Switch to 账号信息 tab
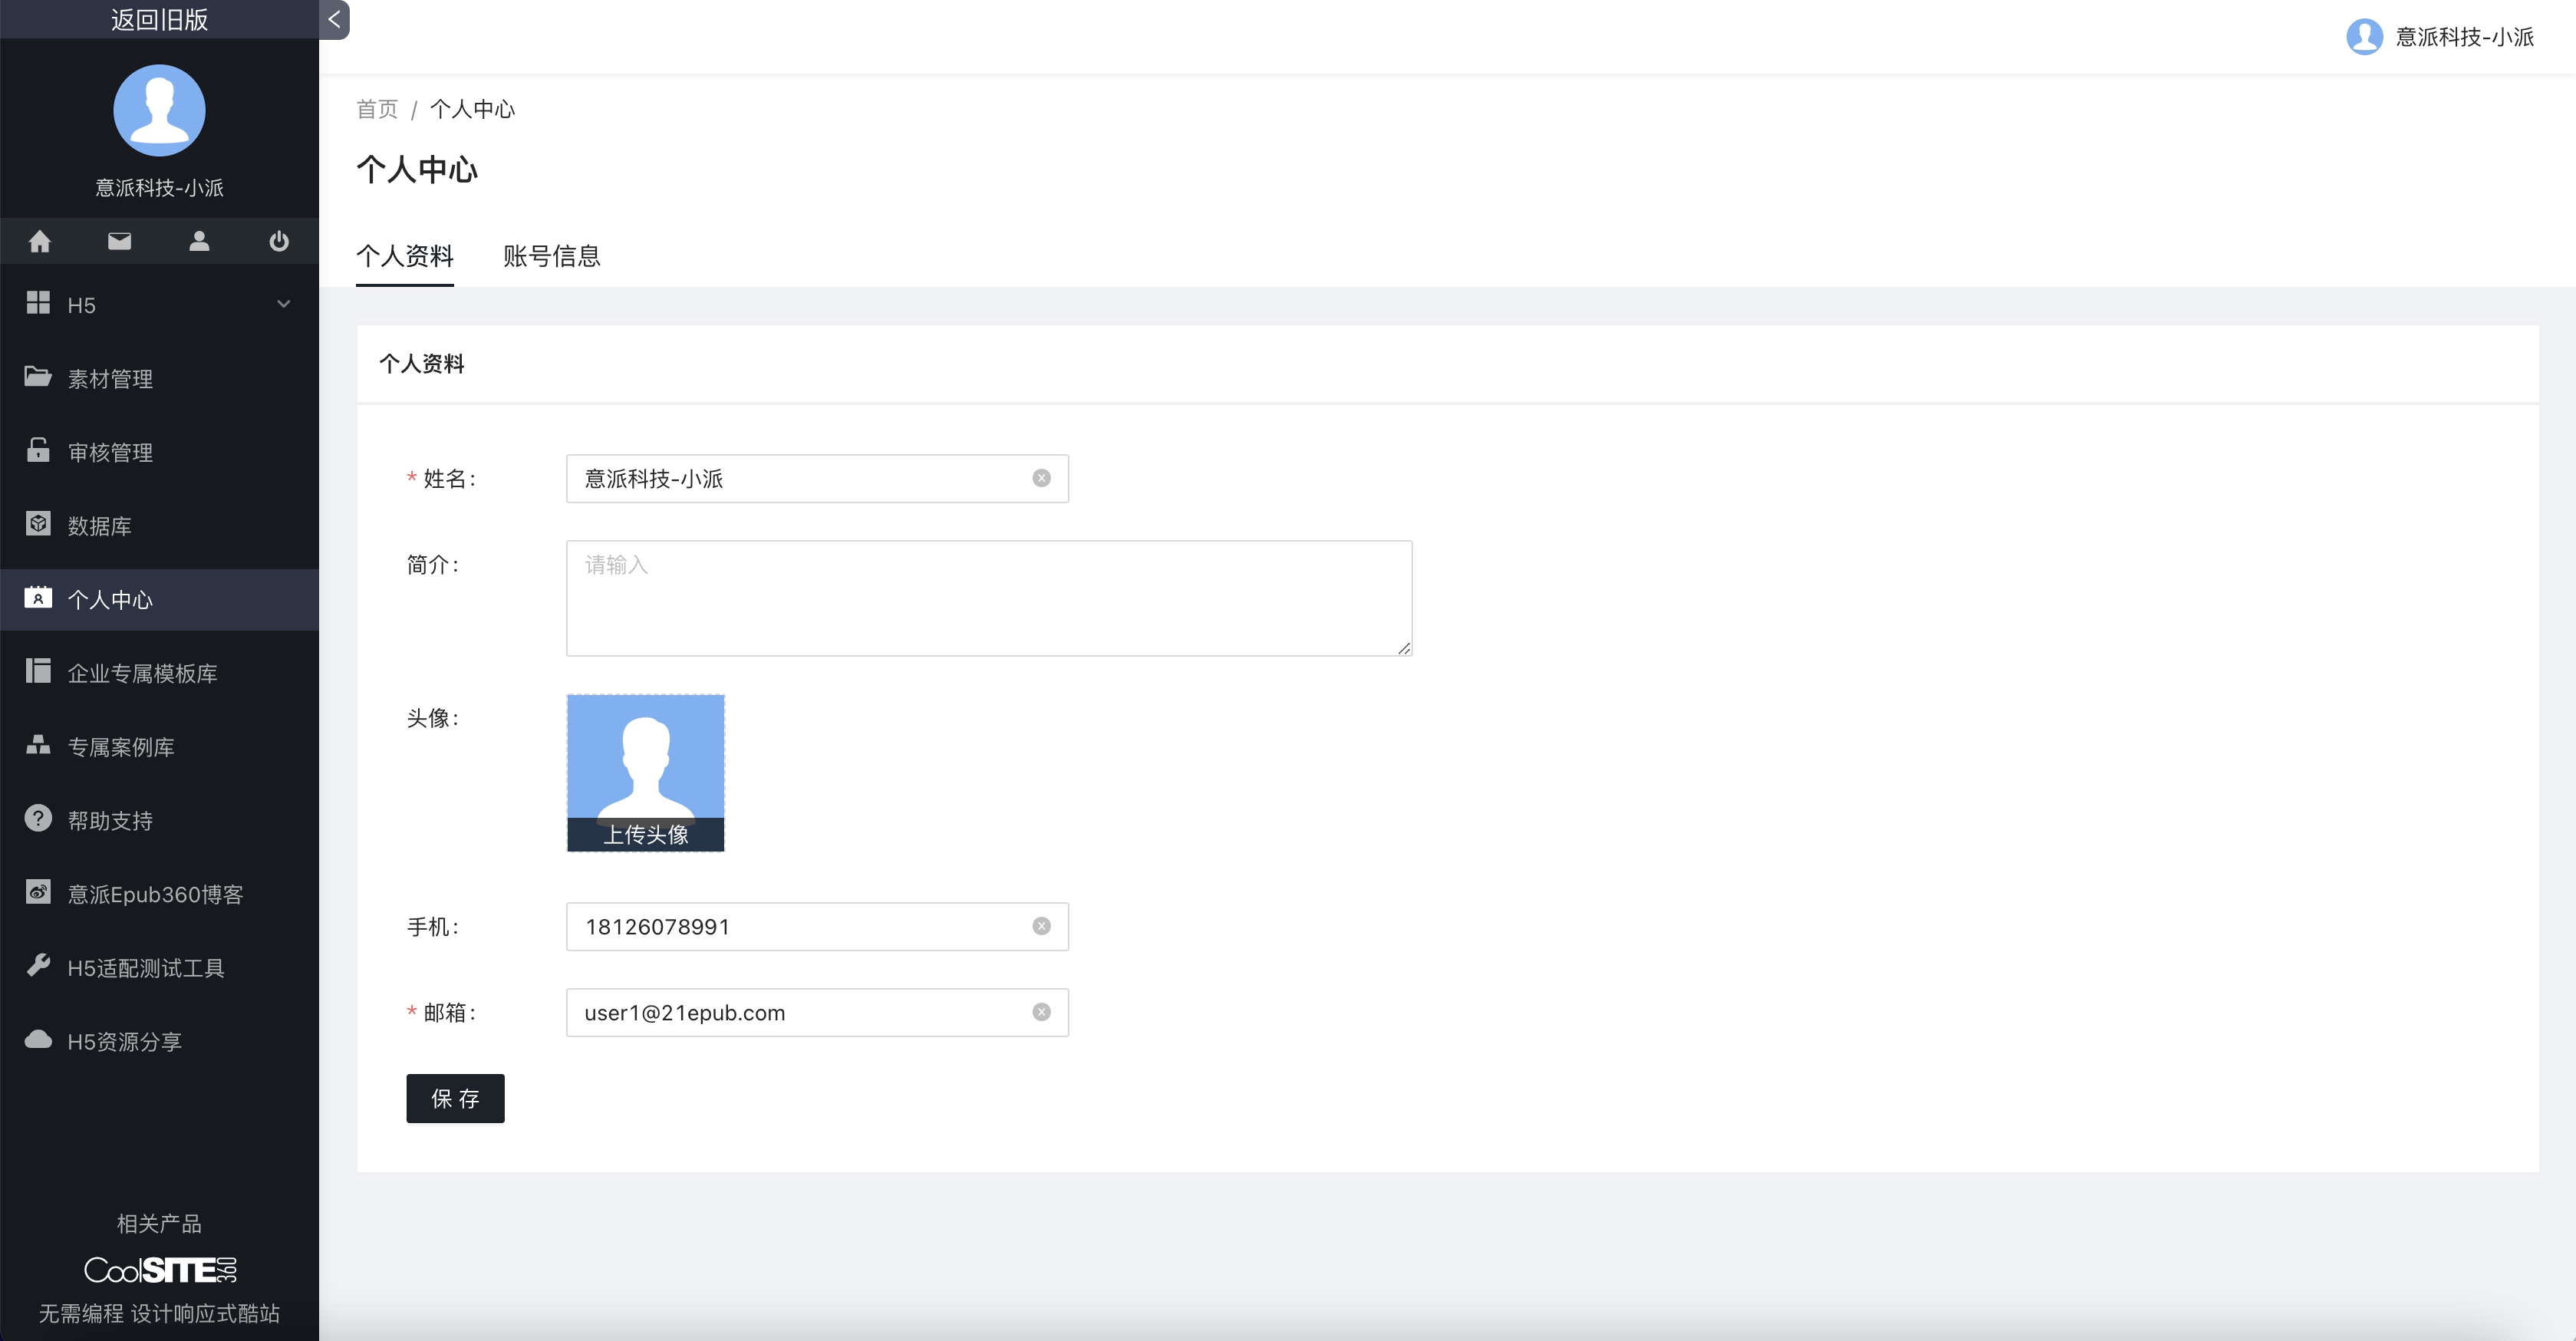2576x1341 pixels. [551, 256]
